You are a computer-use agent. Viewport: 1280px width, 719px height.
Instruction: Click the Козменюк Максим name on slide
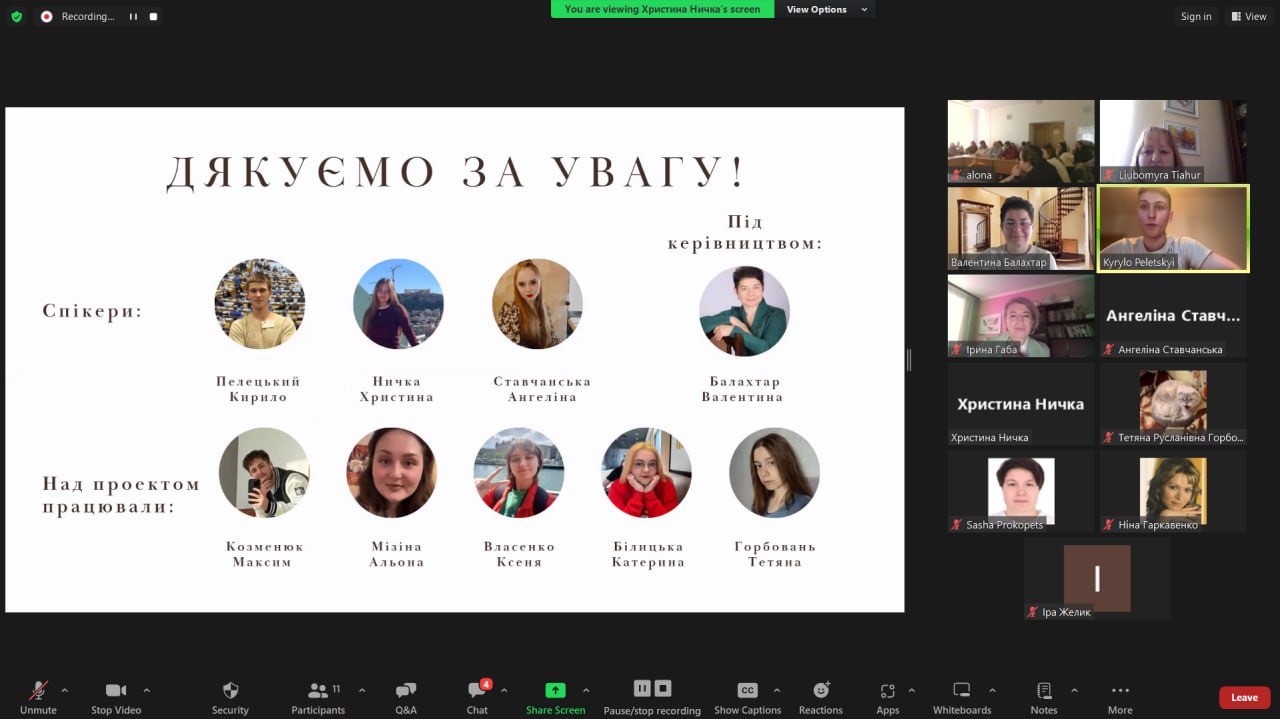264,554
